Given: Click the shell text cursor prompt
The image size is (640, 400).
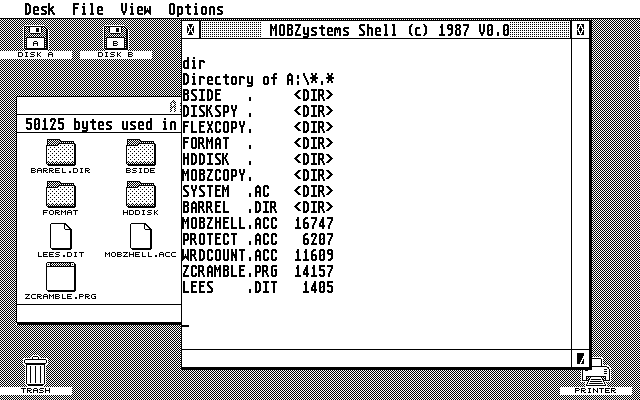Looking at the screenshot, I should coord(186,326).
